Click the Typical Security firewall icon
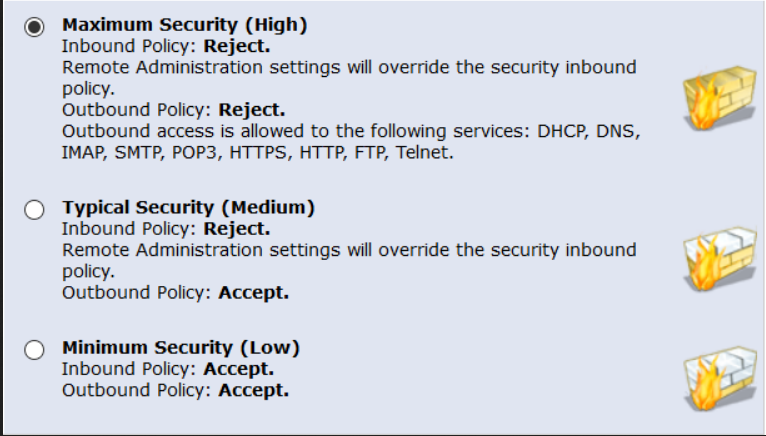The width and height of the screenshot is (766, 436). [716, 261]
